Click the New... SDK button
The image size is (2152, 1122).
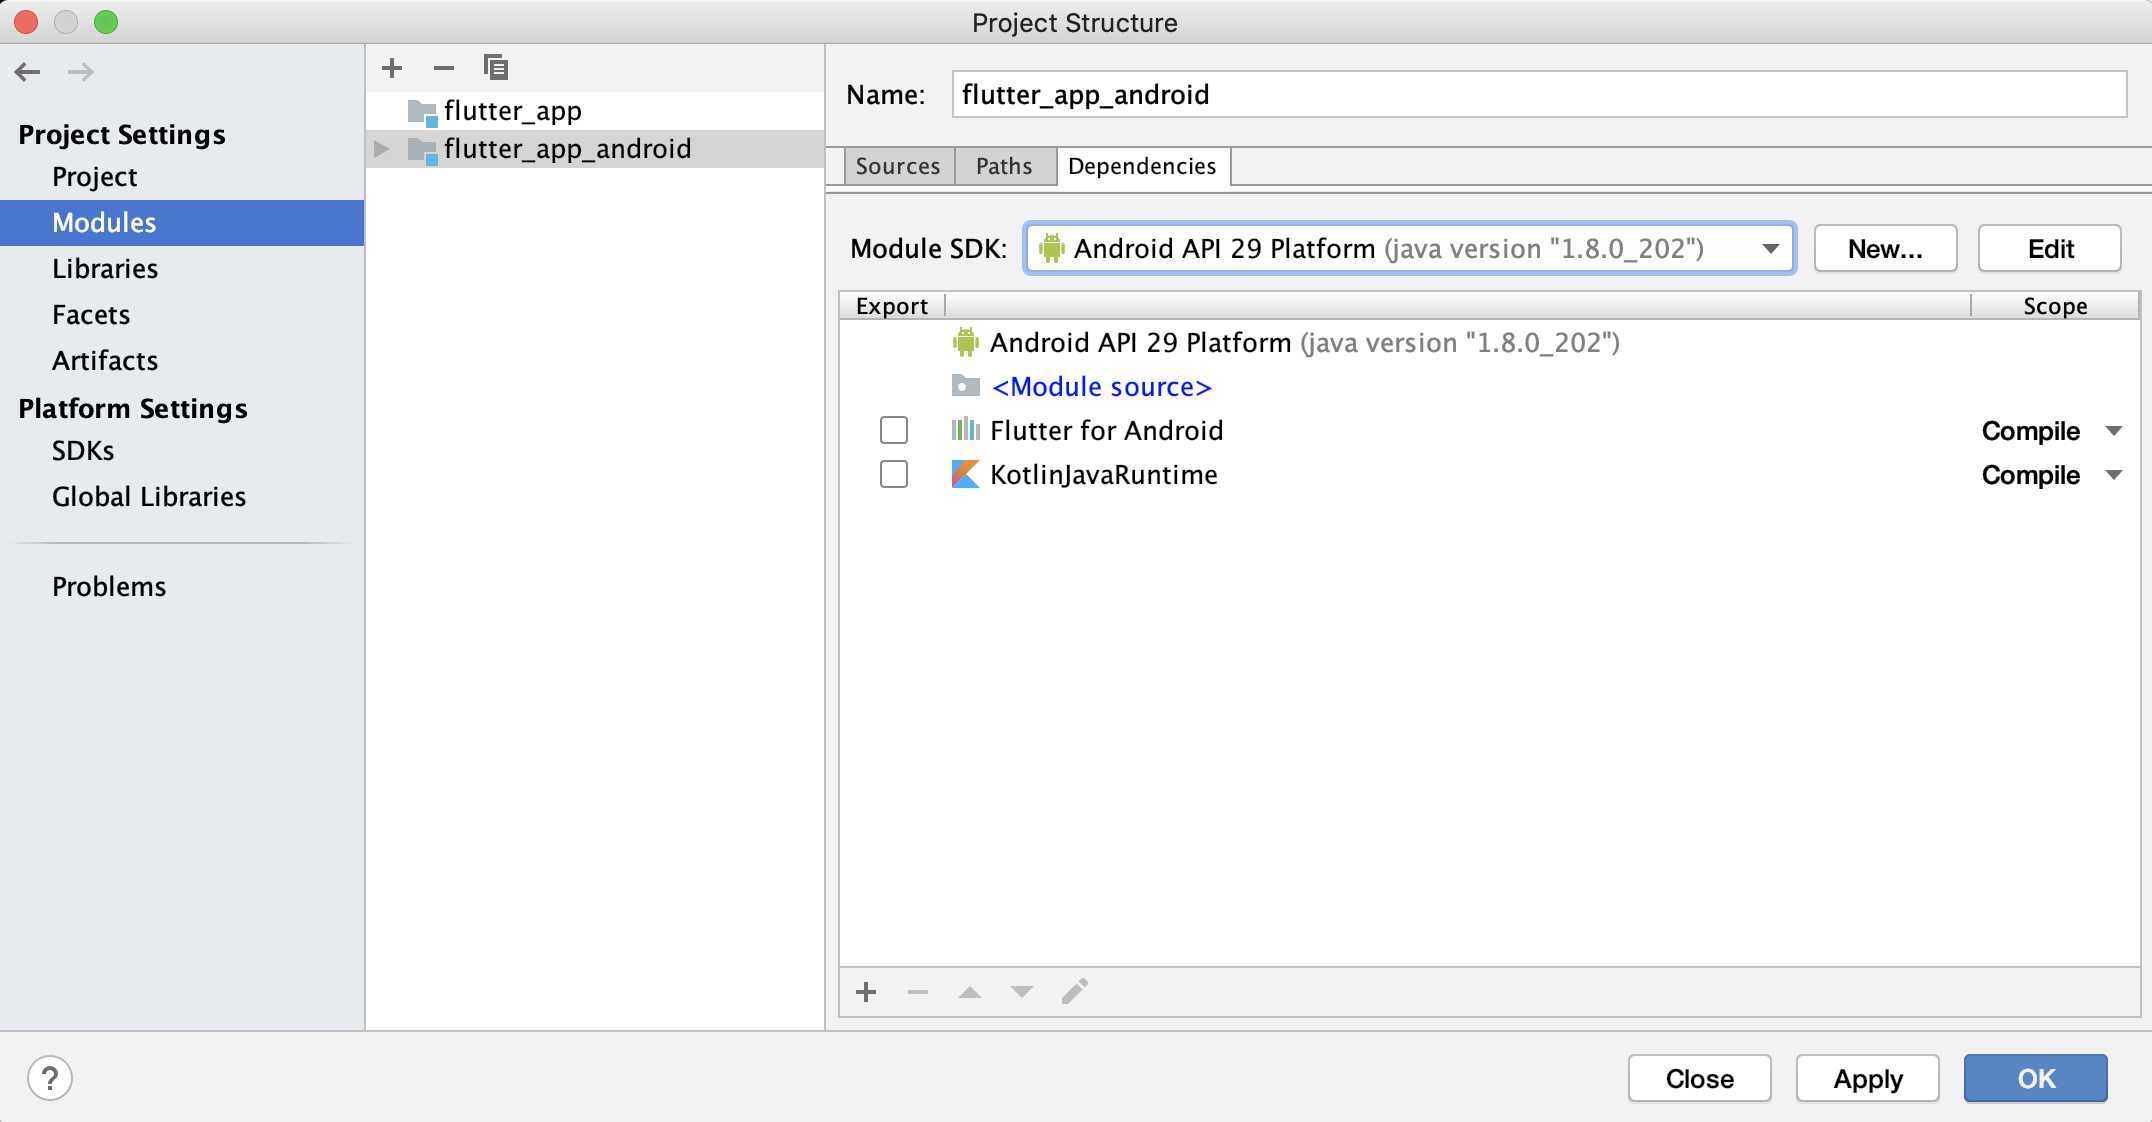click(x=1885, y=248)
